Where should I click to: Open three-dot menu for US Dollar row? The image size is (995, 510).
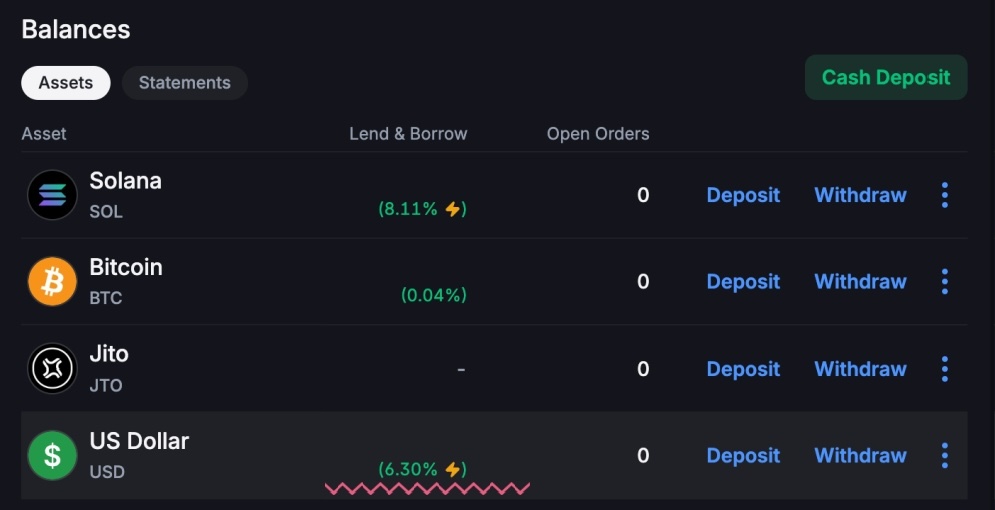click(945, 455)
